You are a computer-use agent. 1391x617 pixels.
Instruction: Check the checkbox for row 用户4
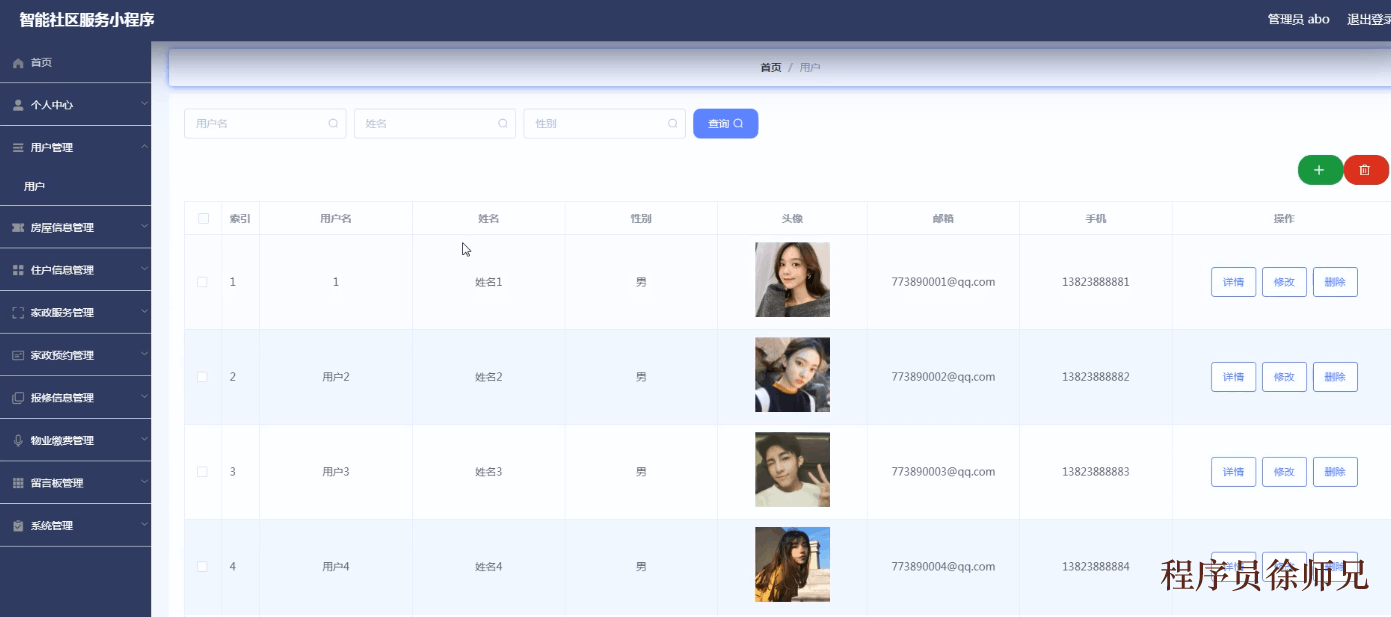coord(203,567)
